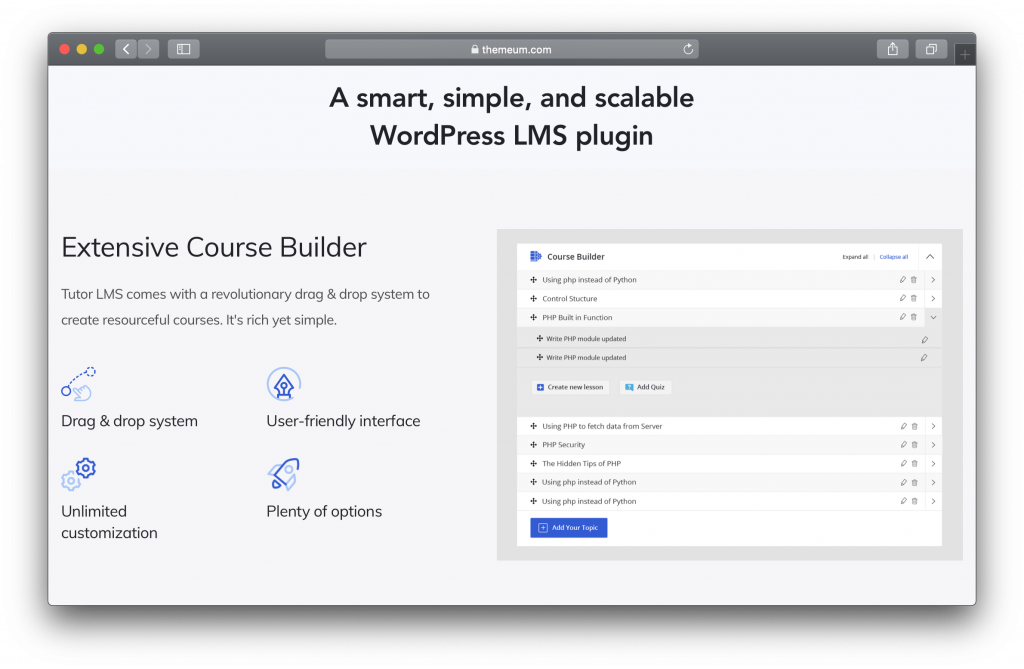Click the Collapse all link
This screenshot has height=669, width=1024.
pos(893,257)
